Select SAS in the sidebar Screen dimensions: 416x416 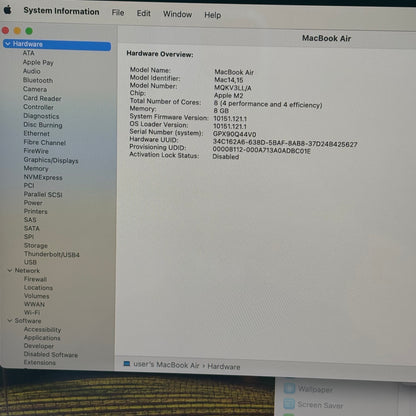30,220
